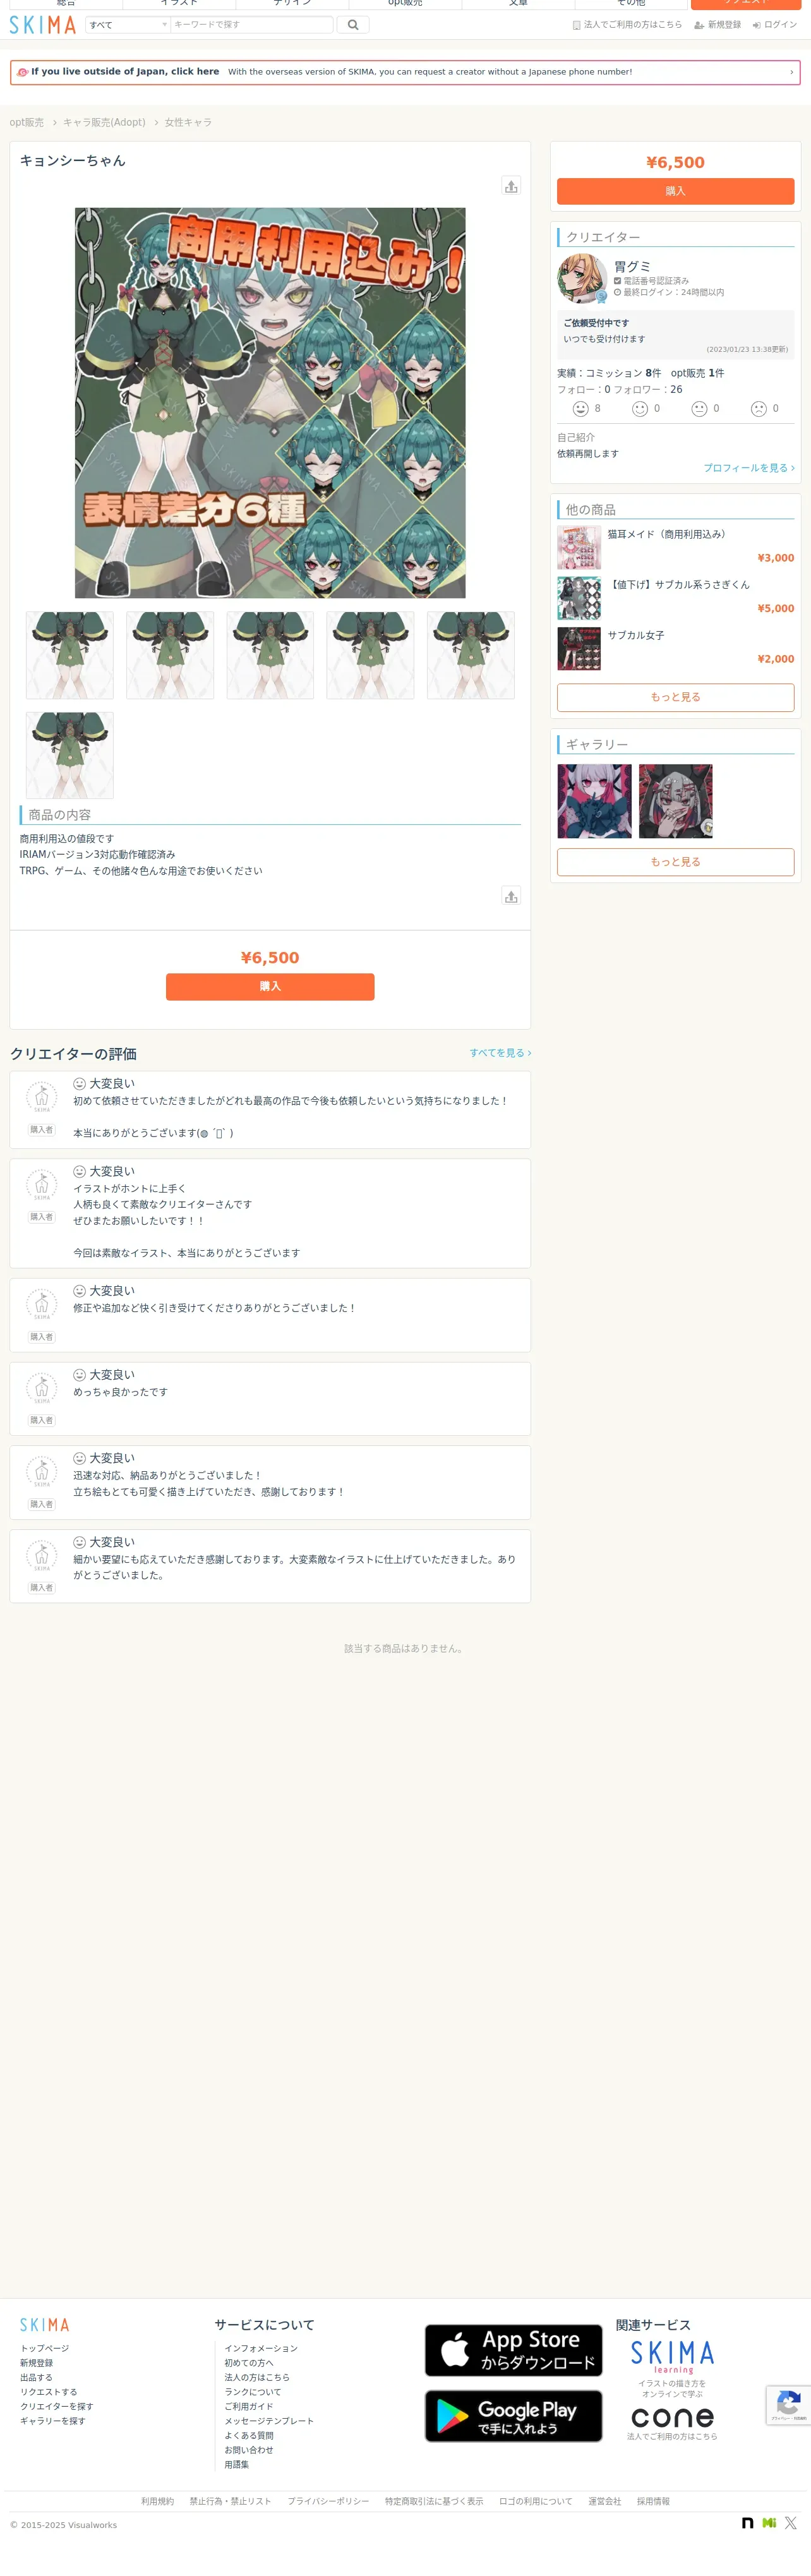Click 法人でご利用の方はこちら in the header
Viewport: 811px width, 2576px height.
[627, 25]
